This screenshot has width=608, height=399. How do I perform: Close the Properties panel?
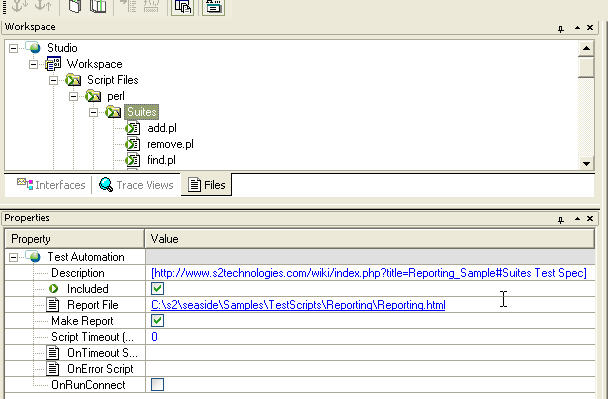(x=590, y=219)
